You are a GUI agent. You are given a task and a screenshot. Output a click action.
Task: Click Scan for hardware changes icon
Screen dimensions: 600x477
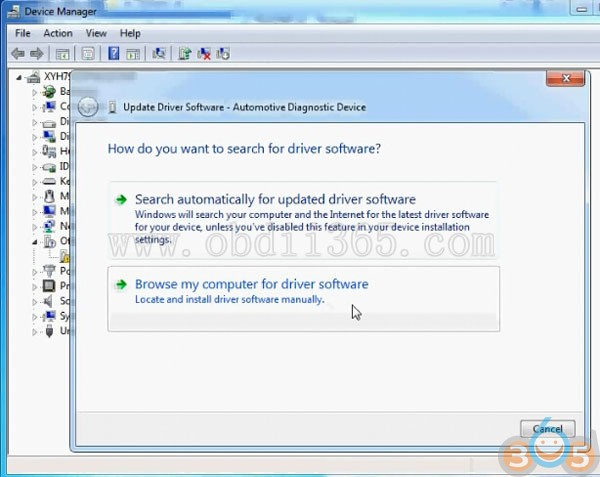(x=159, y=54)
